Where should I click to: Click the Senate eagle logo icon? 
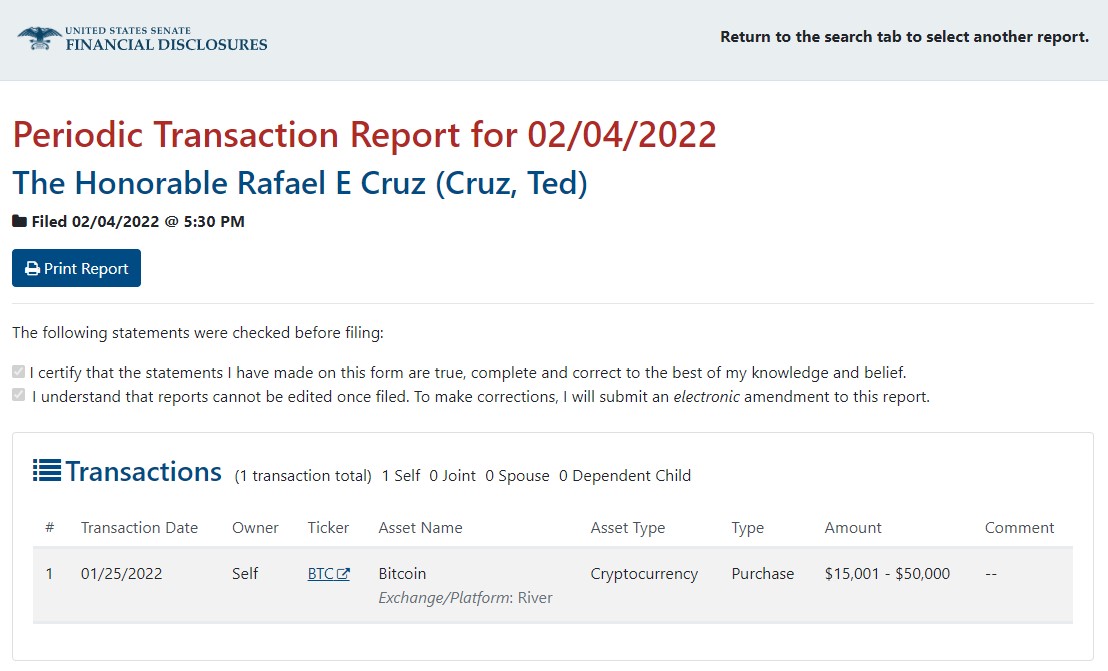(x=39, y=38)
